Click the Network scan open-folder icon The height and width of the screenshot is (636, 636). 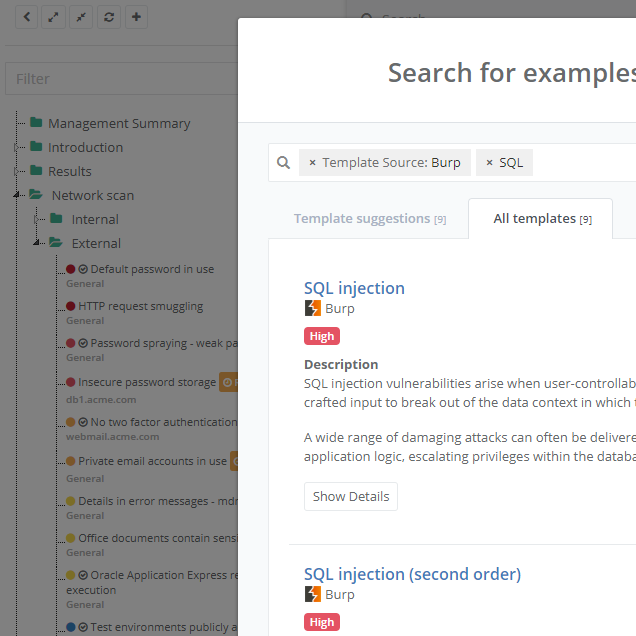pyautogui.click(x=36, y=194)
